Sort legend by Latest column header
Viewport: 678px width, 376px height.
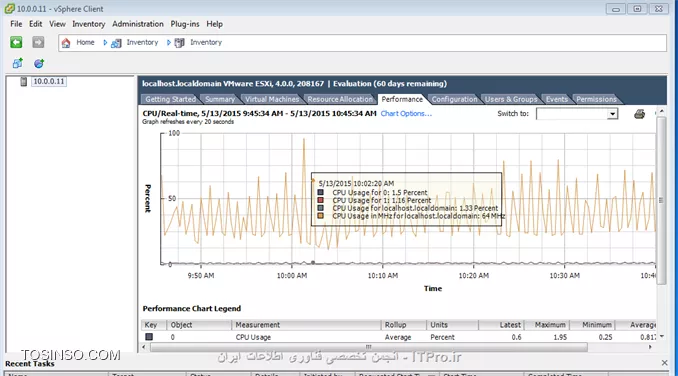pyautogui.click(x=501, y=325)
